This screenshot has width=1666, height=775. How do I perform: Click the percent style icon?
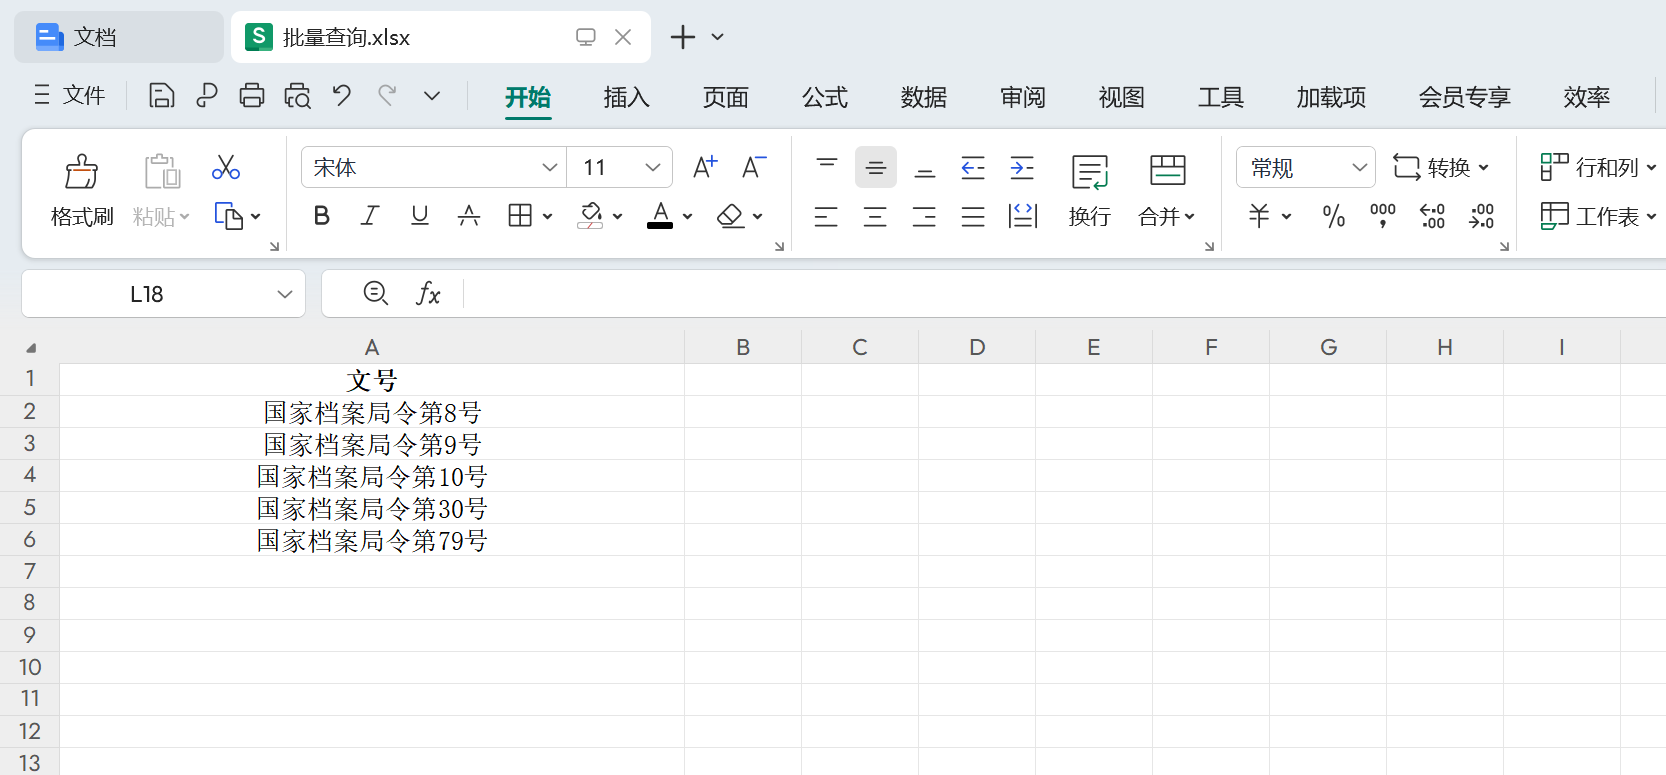point(1333,216)
